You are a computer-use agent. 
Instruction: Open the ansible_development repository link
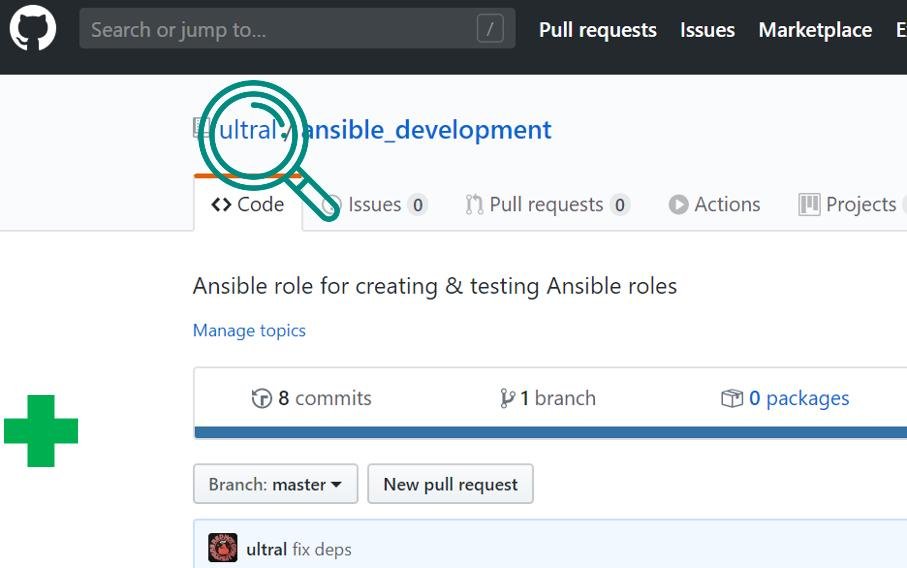pos(427,130)
